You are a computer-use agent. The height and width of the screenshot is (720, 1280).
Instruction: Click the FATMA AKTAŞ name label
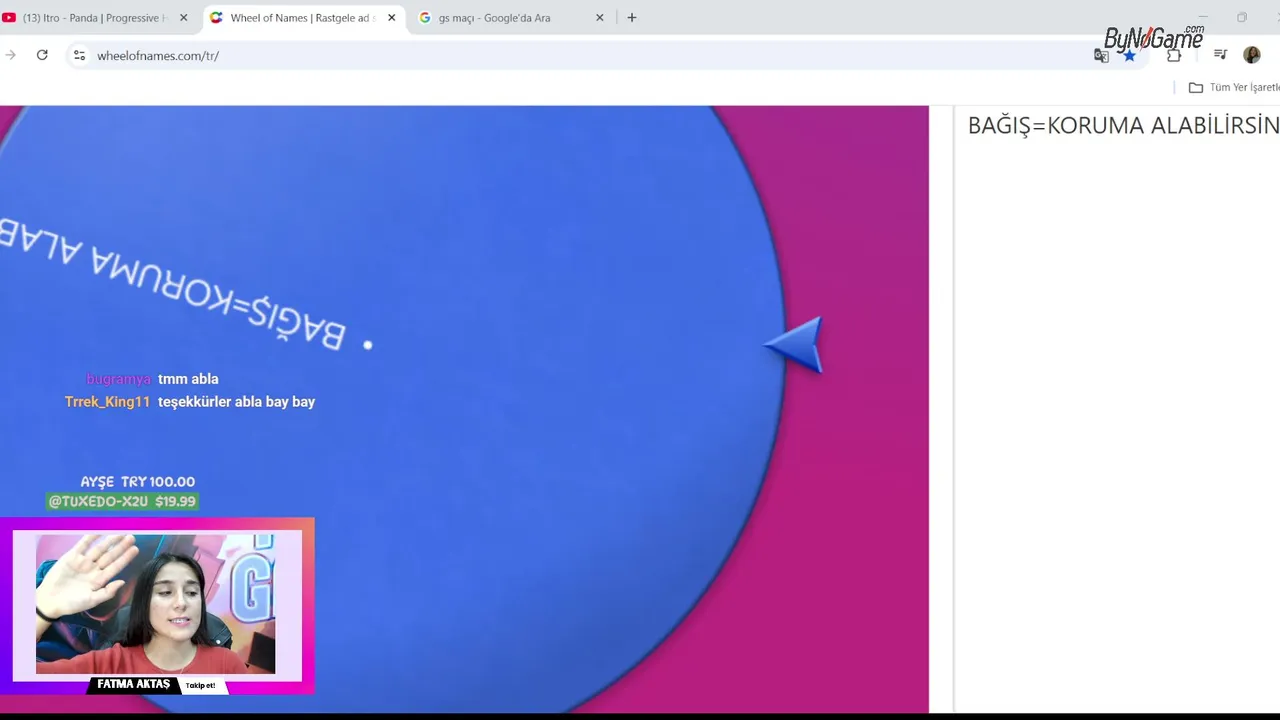point(134,685)
